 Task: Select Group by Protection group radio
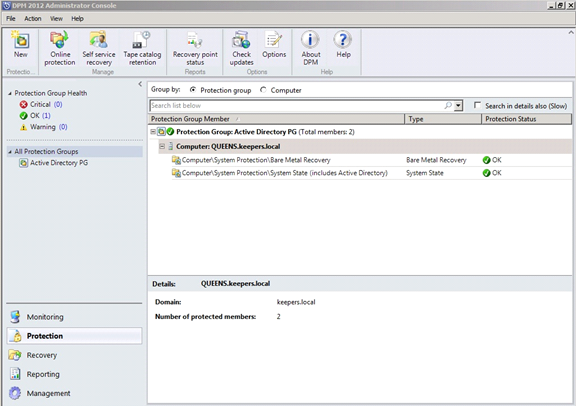[x=193, y=90]
